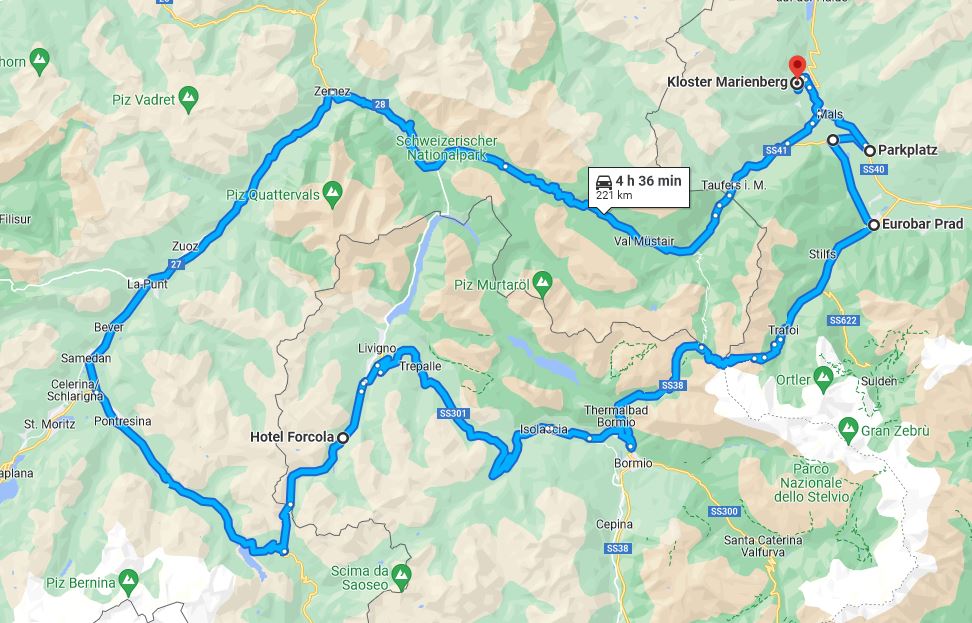Select the Piz Vadret mountain peak icon
Image resolution: width=972 pixels, height=623 pixels.
(188, 98)
